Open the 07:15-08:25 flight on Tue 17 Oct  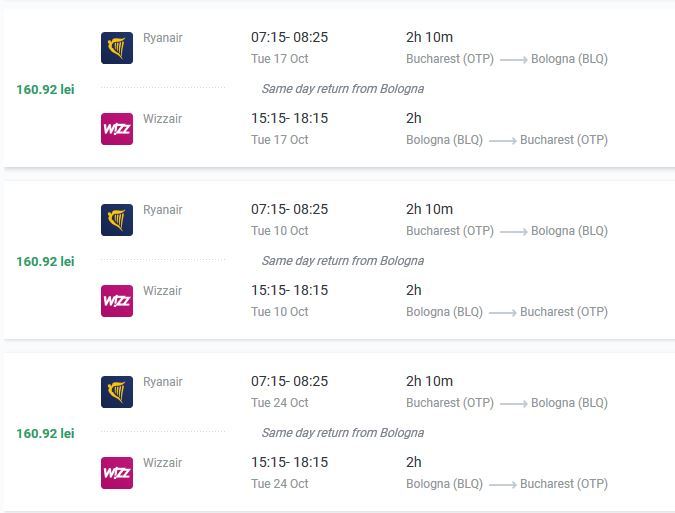pyautogui.click(x=289, y=37)
